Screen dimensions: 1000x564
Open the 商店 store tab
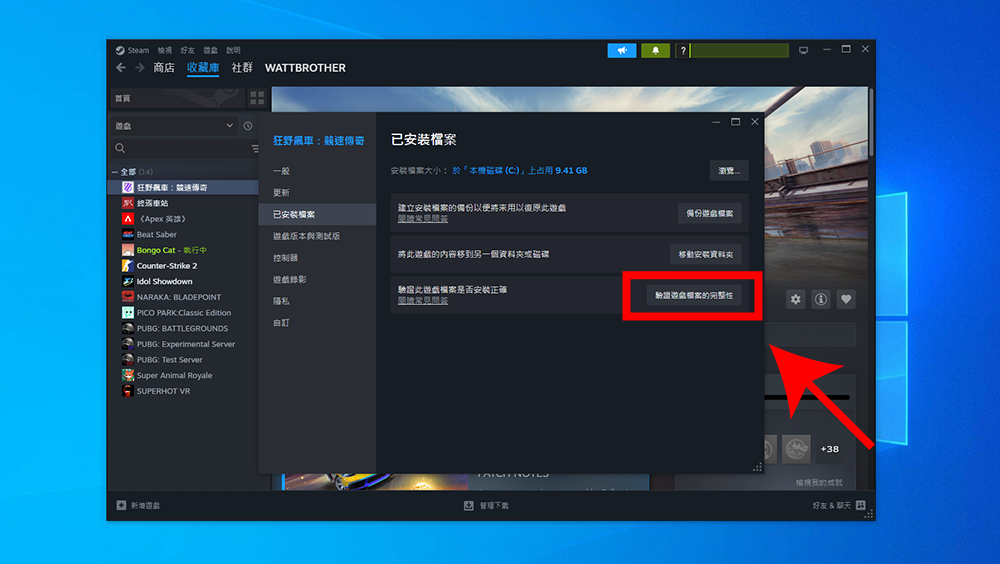tap(164, 68)
